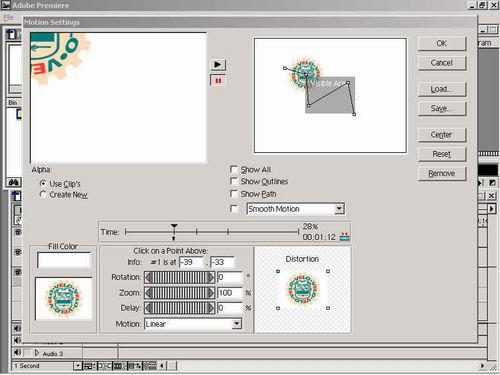Click the Fill Color swatch

pyautogui.click(x=64, y=260)
